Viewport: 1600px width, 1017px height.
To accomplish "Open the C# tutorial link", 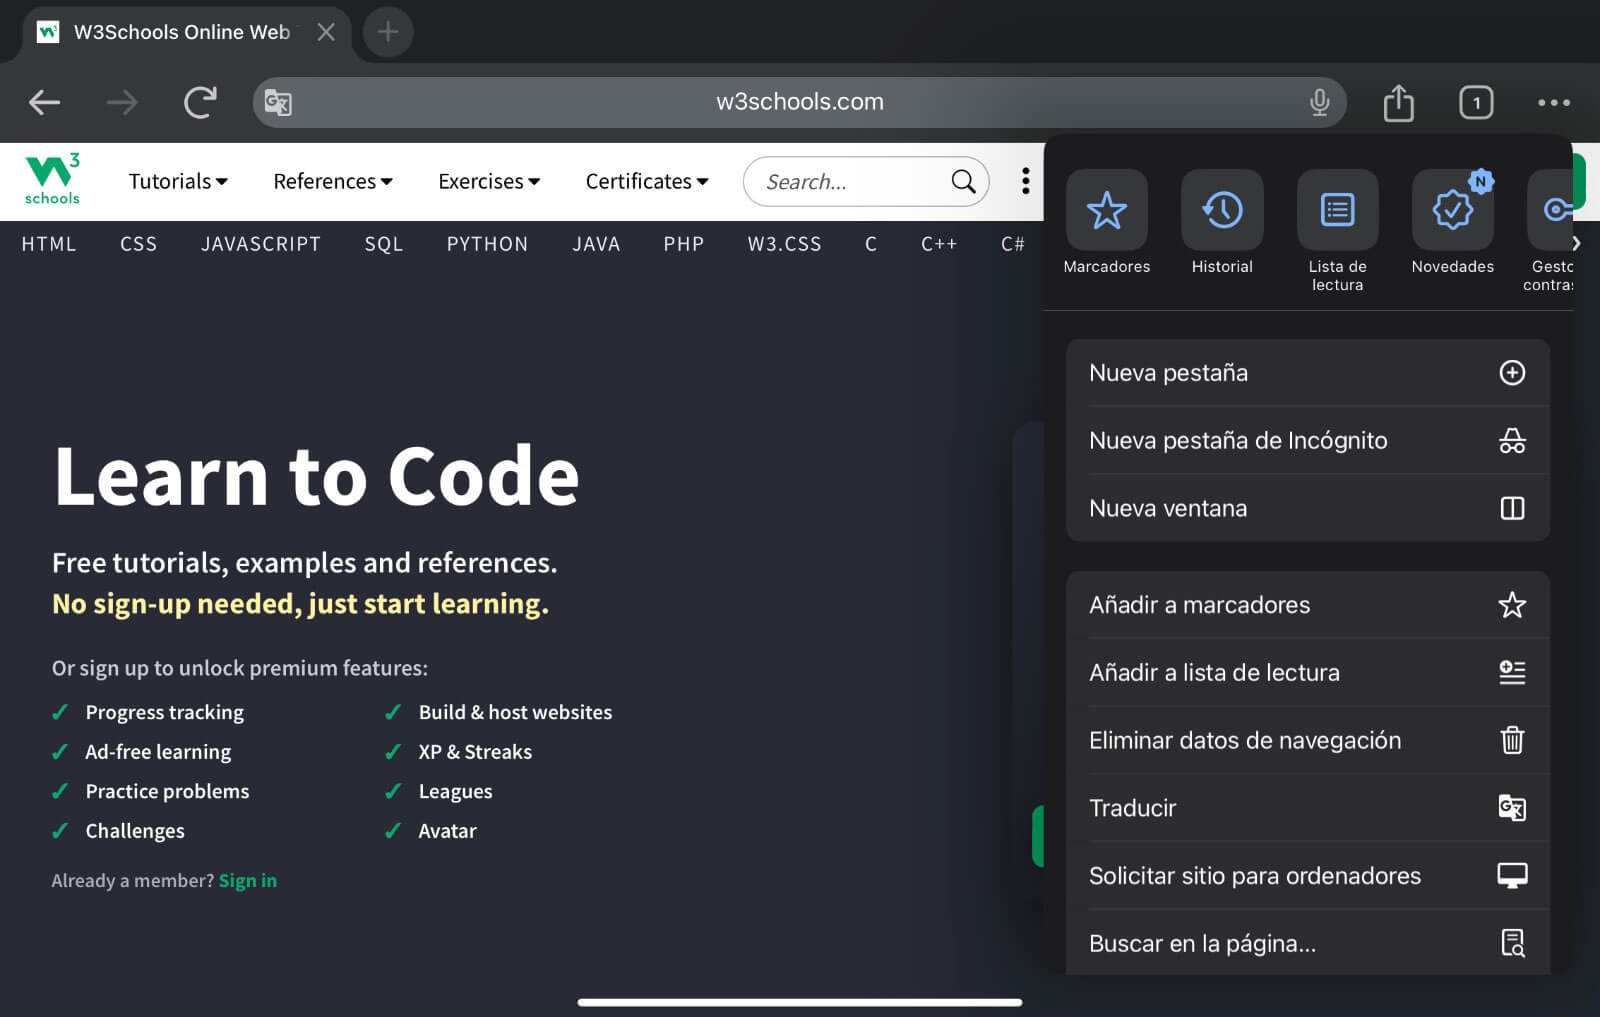I will pyautogui.click(x=1012, y=244).
